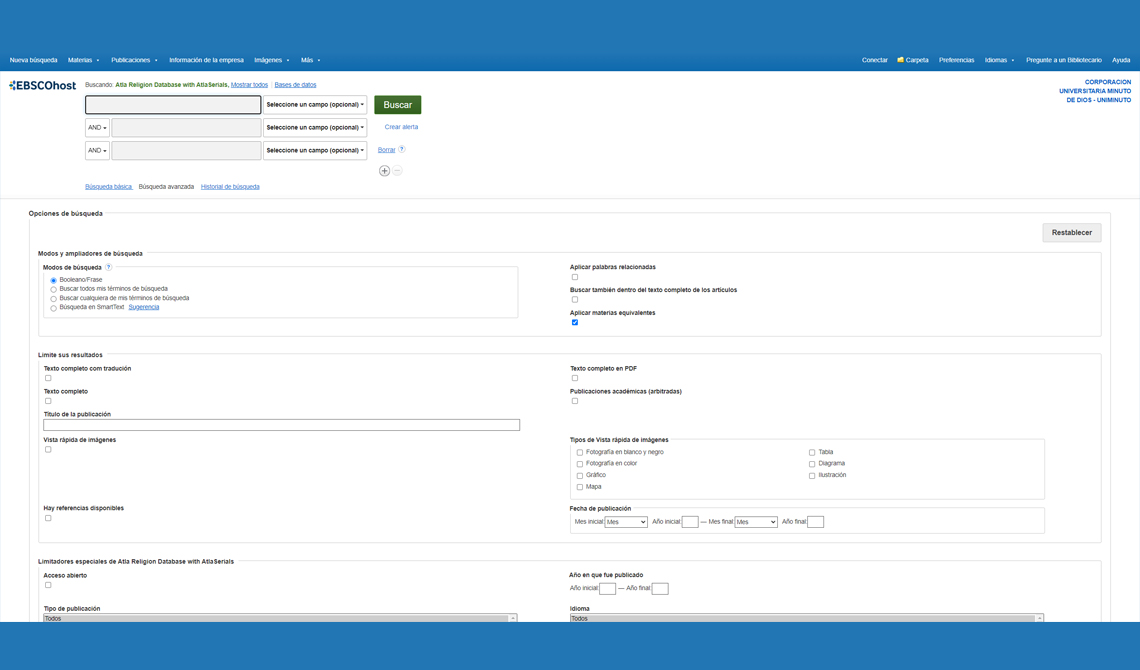This screenshot has height=670, width=1140.
Task: Check Mapa image type
Action: pos(579,487)
